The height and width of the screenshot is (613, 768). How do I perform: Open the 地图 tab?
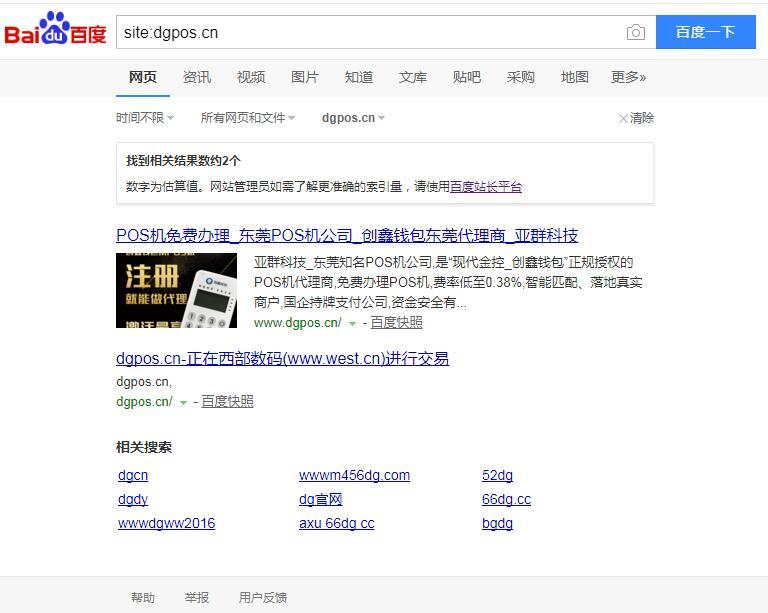pyautogui.click(x=574, y=77)
